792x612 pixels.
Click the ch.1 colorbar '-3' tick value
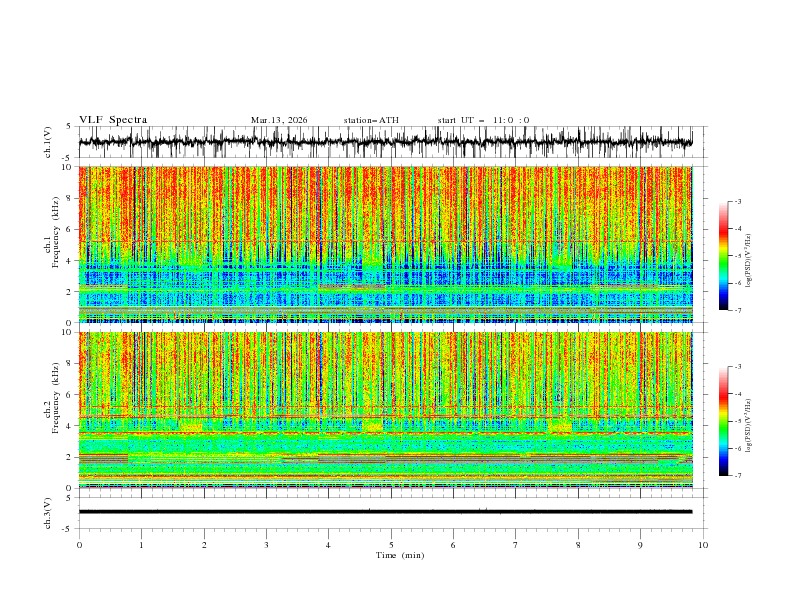pyautogui.click(x=737, y=201)
